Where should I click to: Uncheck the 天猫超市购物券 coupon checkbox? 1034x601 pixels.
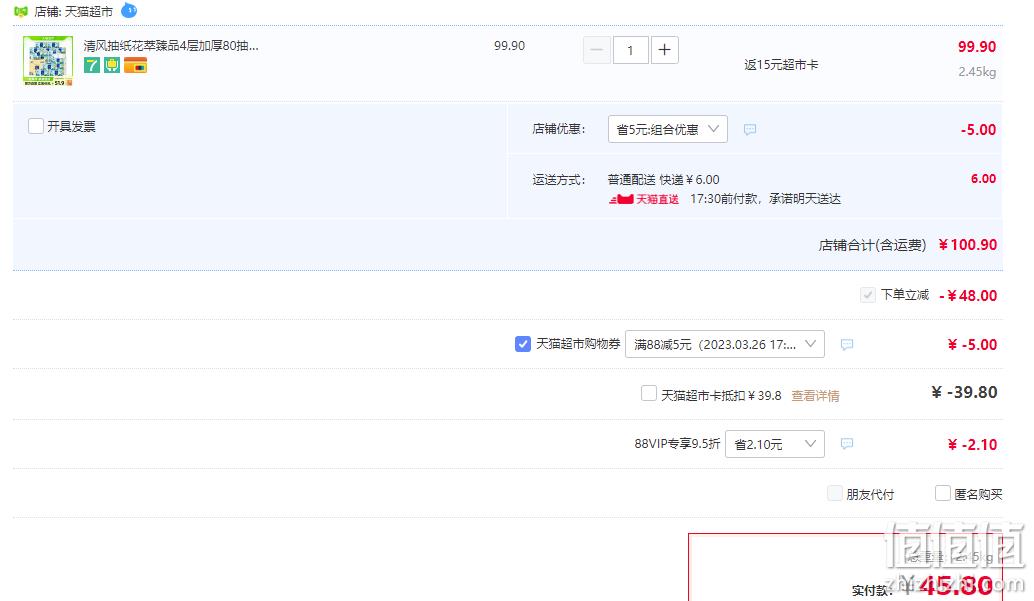coord(523,344)
